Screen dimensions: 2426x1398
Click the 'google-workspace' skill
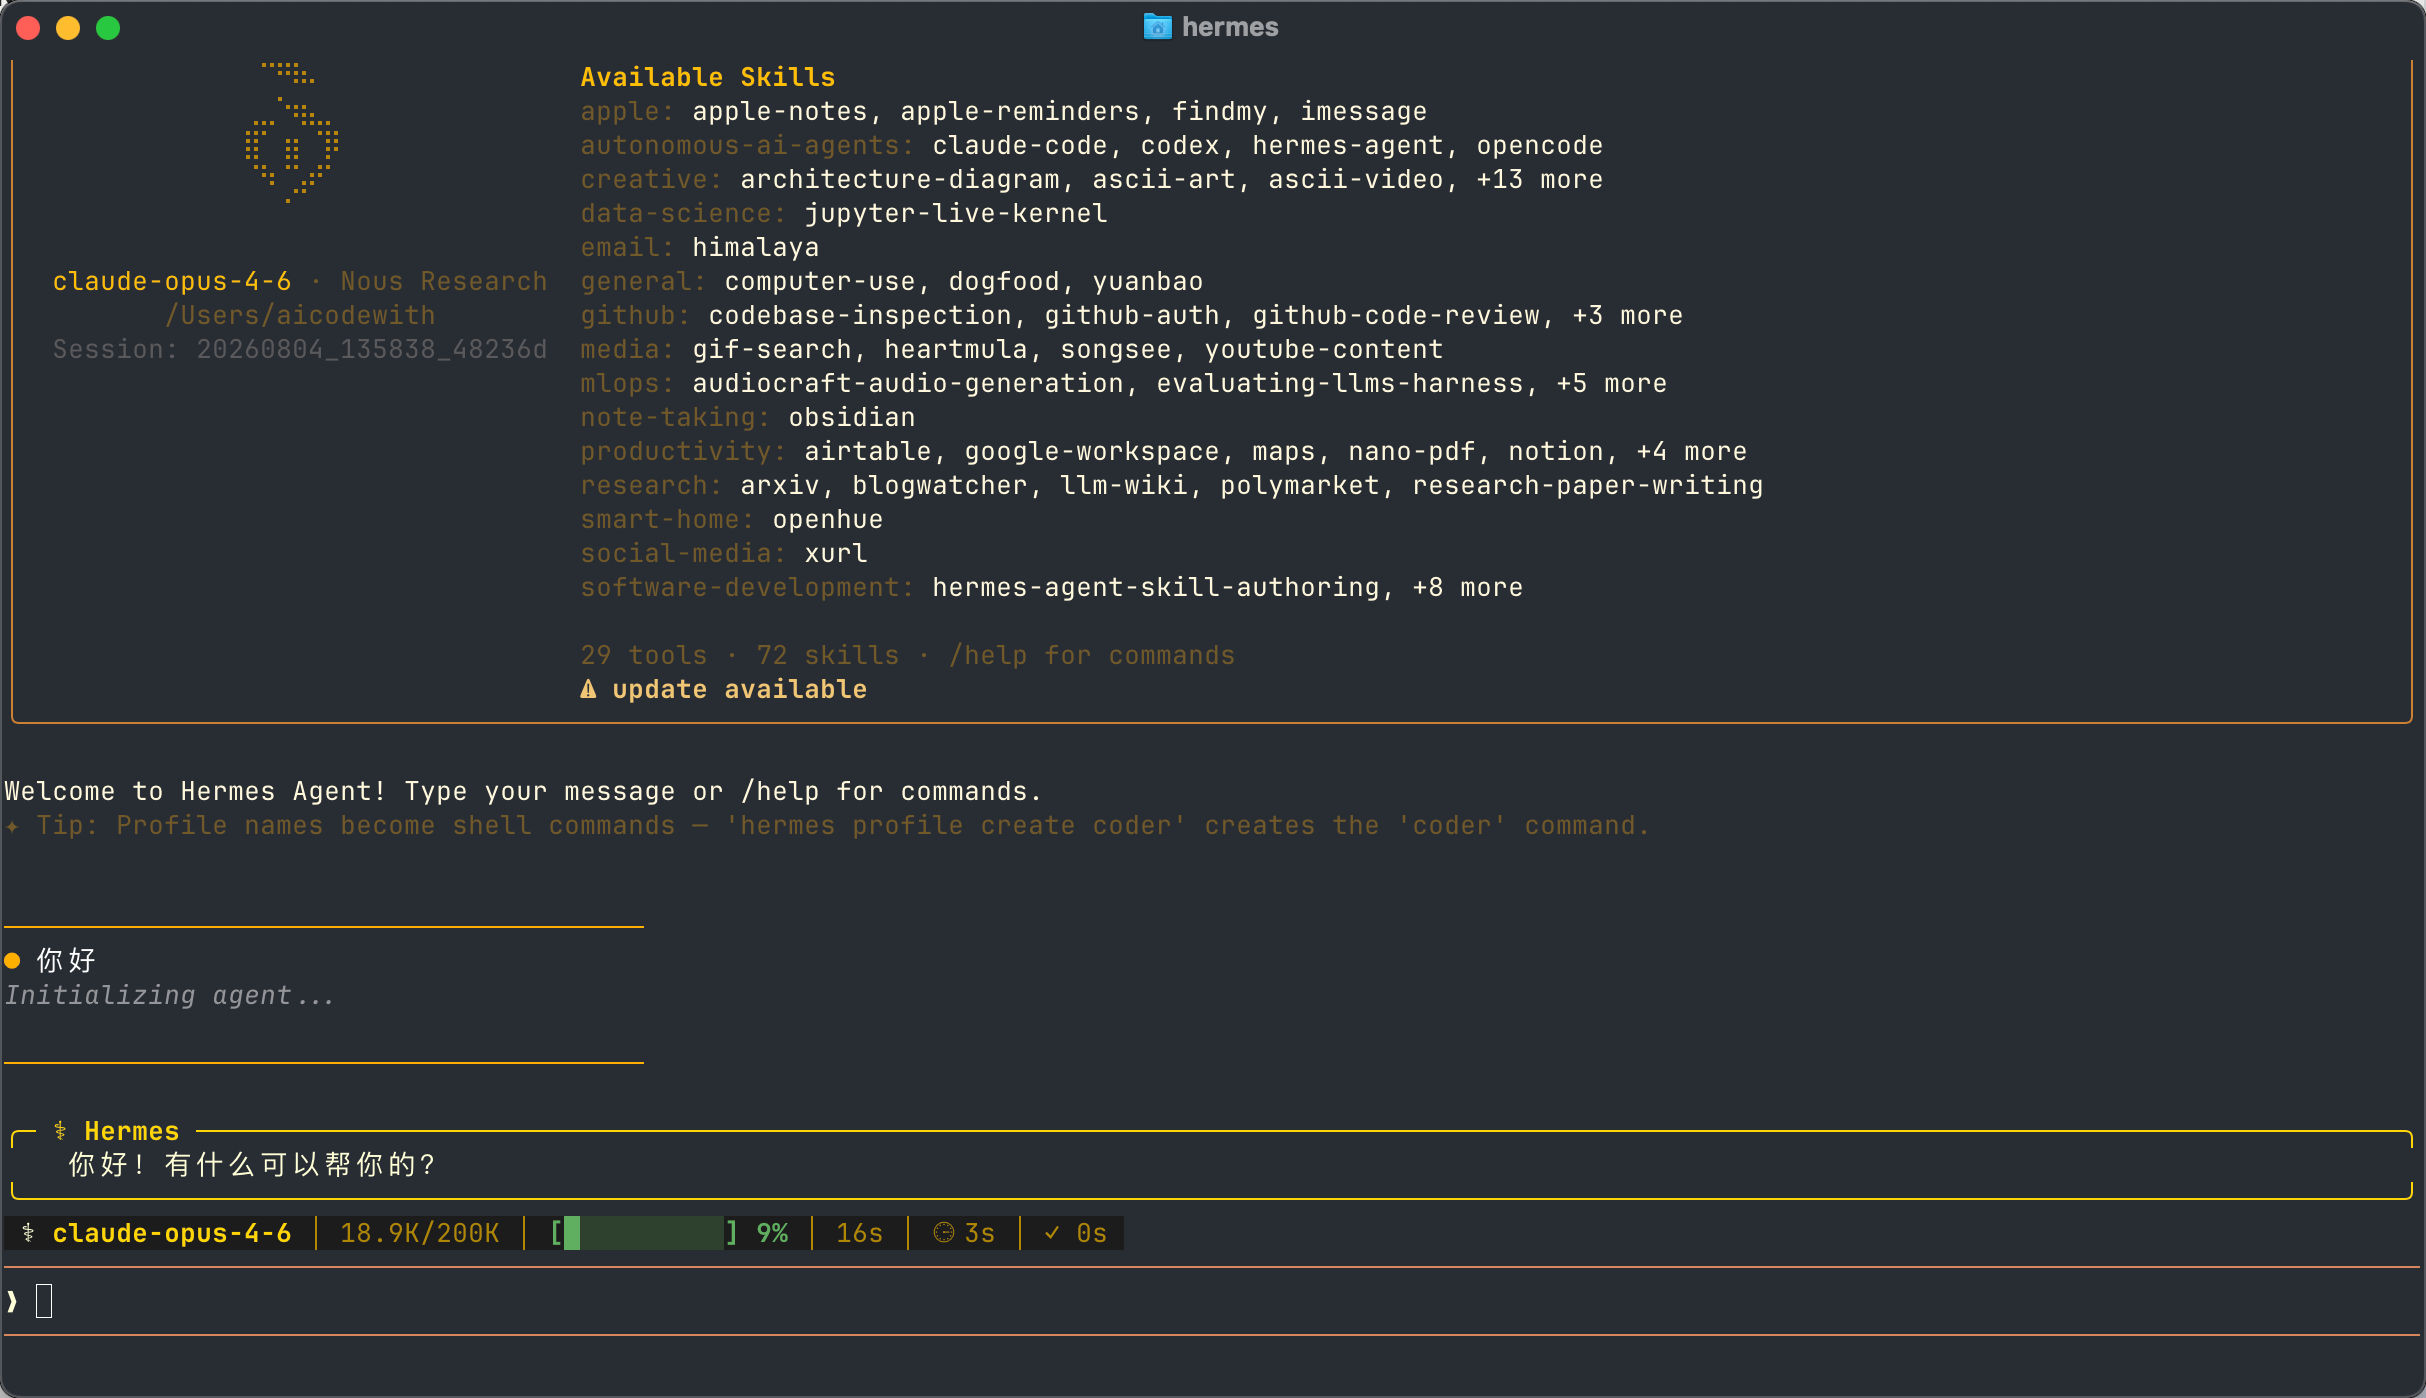click(1091, 451)
